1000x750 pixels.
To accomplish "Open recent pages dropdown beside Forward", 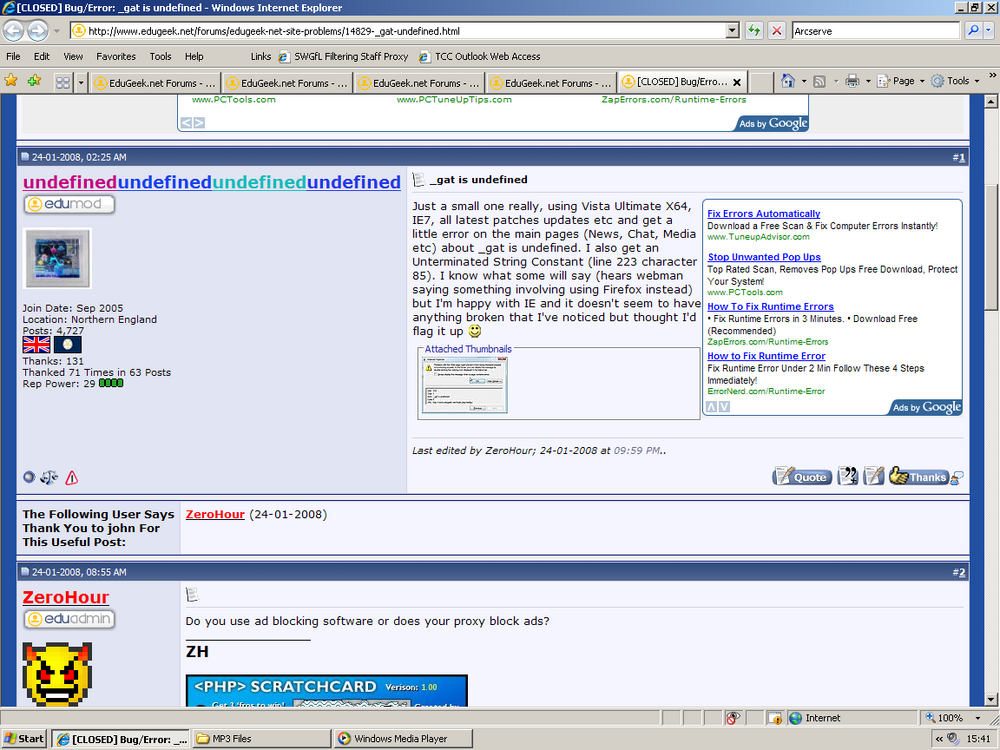I will [x=57, y=31].
